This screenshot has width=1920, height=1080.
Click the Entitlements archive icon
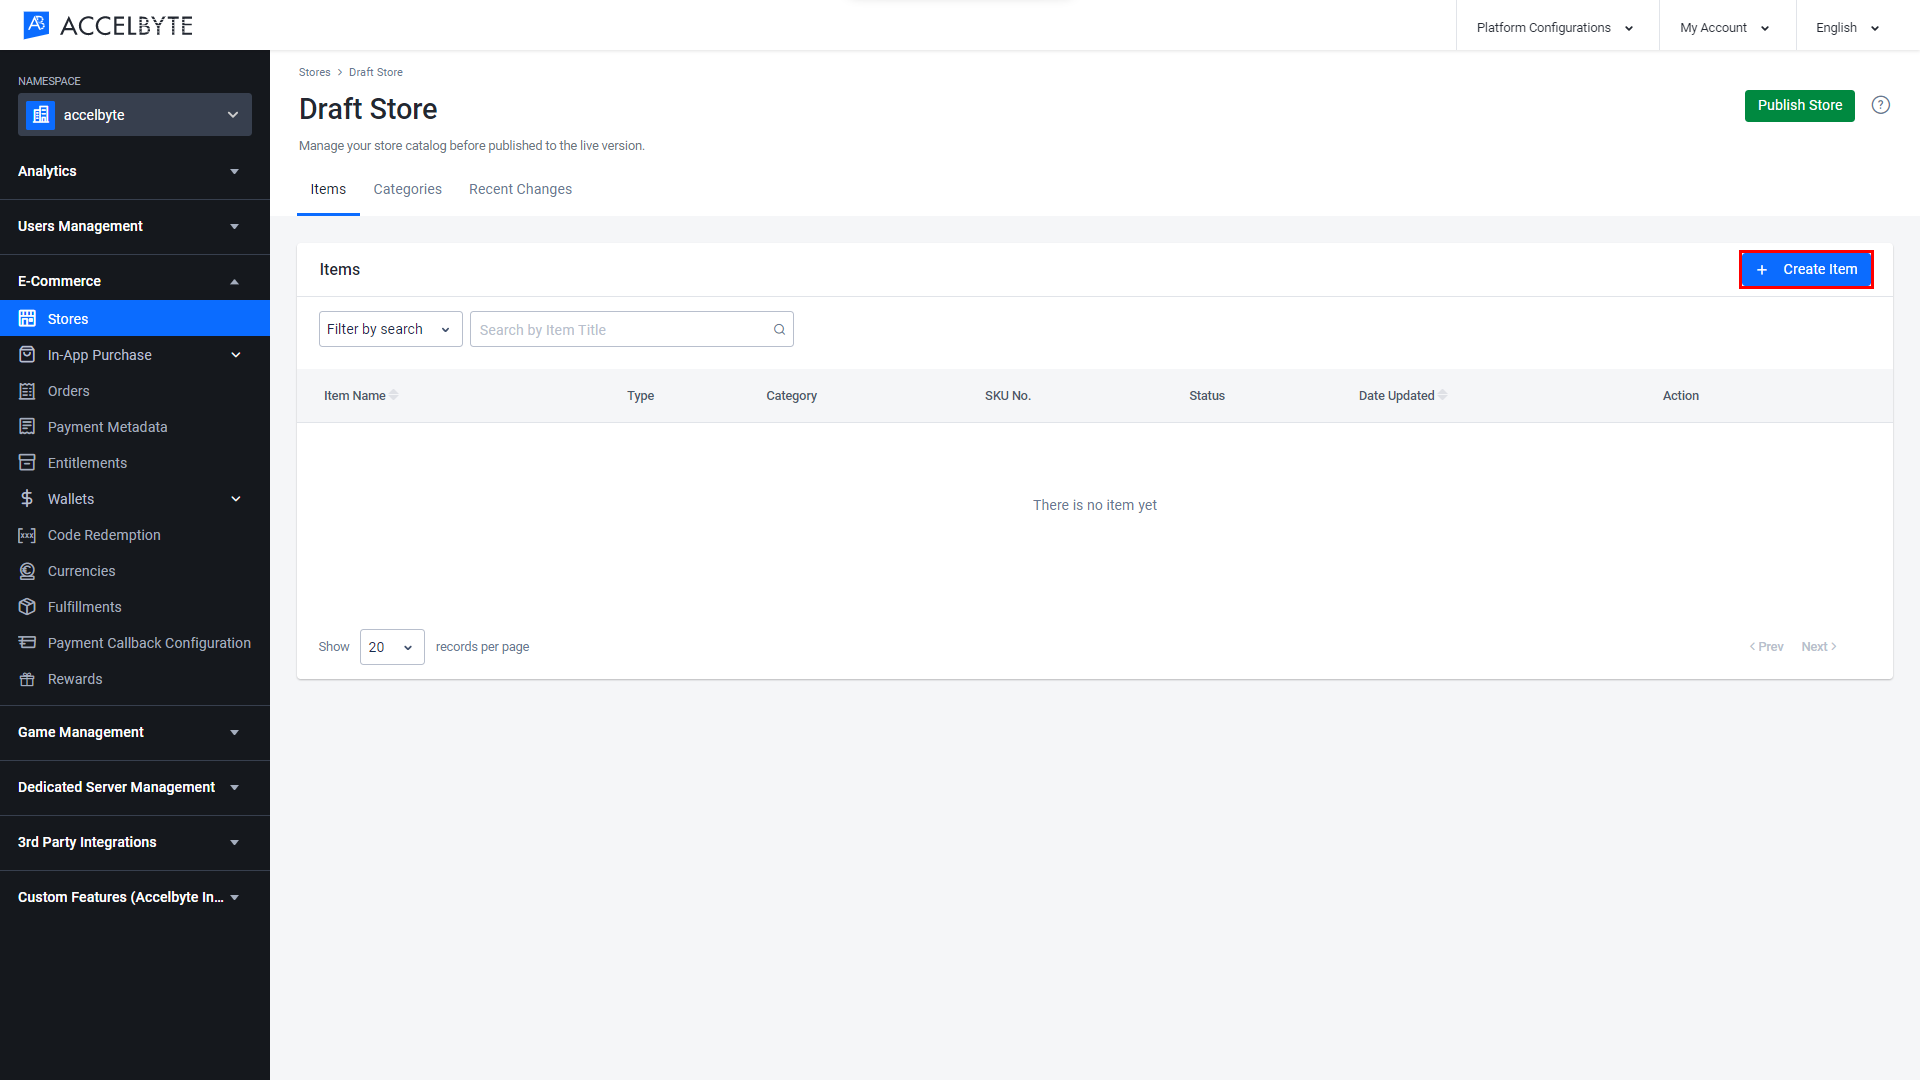27,463
